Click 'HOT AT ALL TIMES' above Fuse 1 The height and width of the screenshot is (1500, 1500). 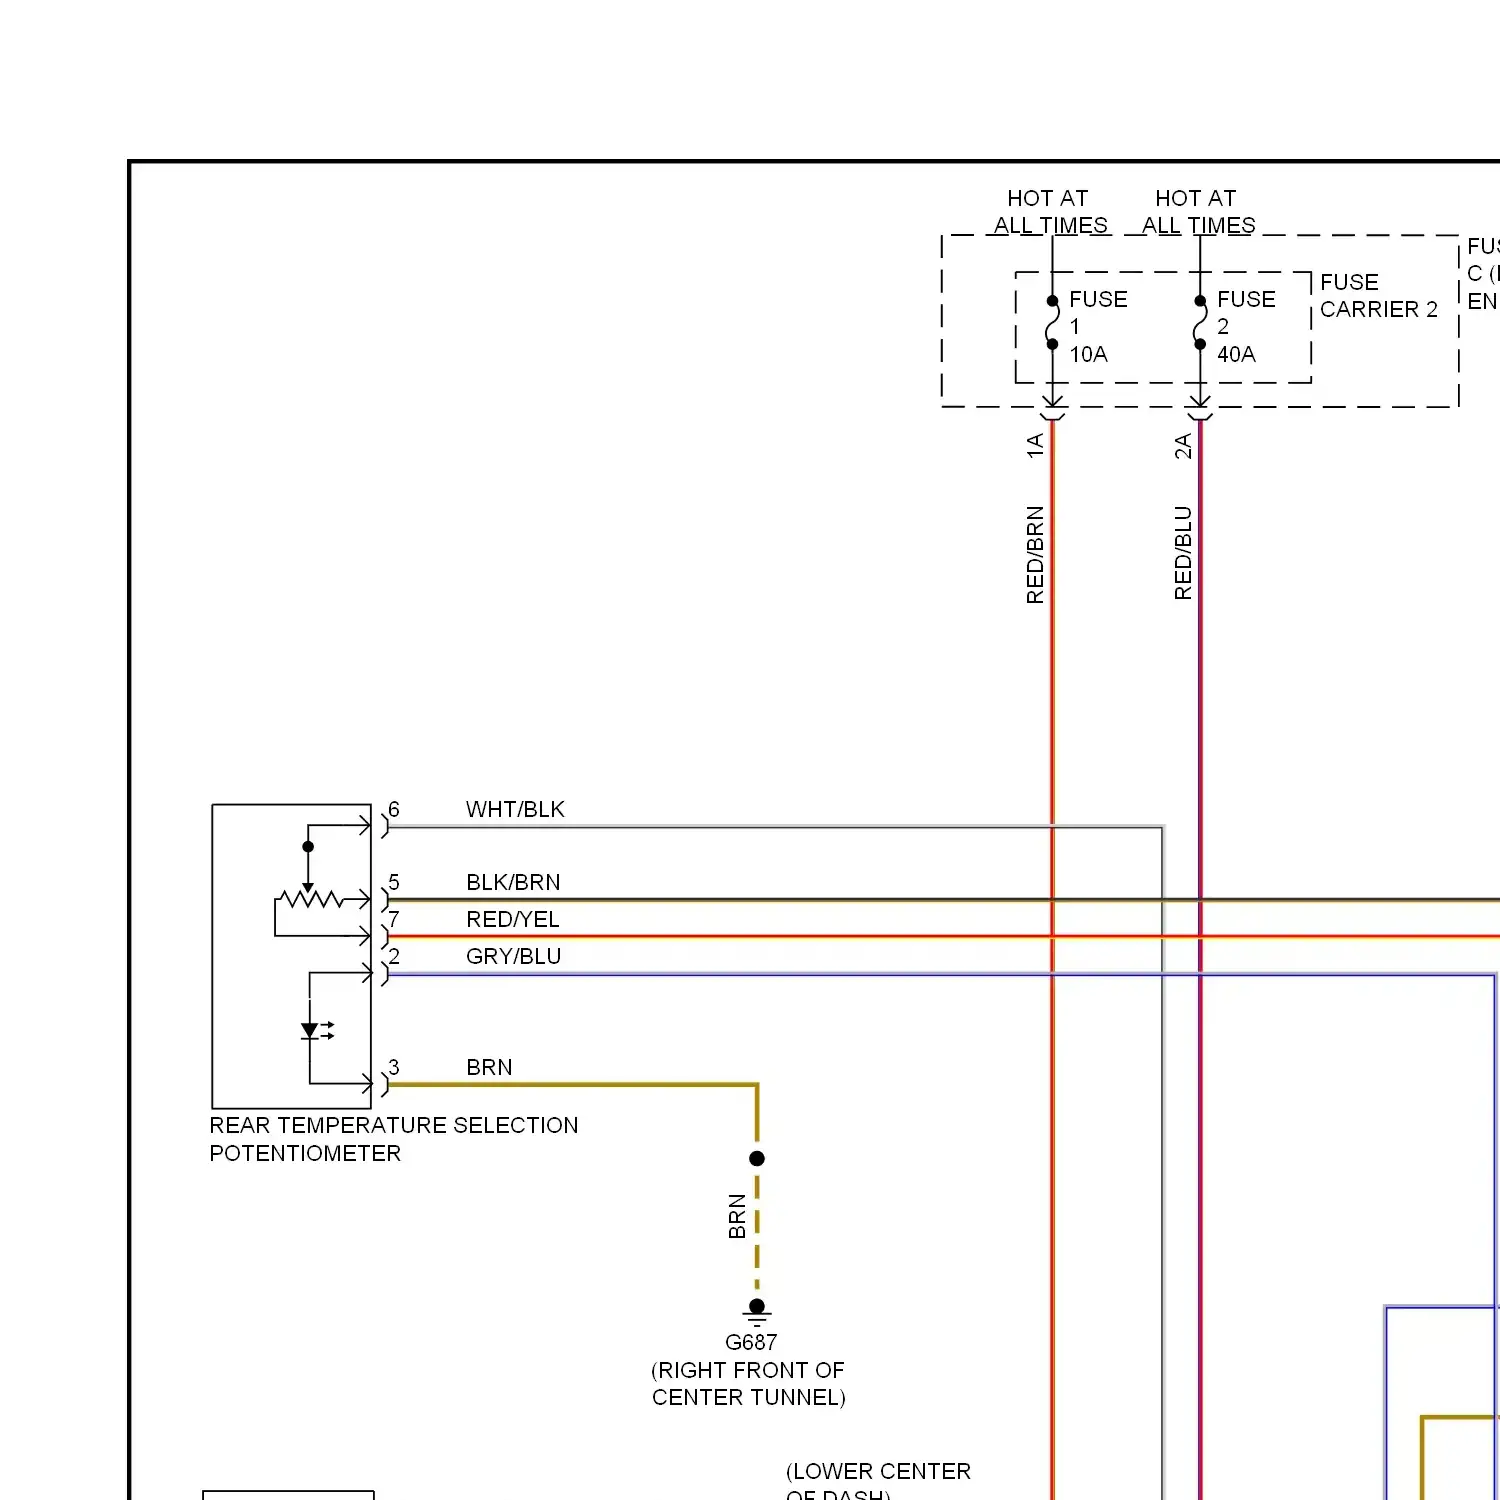(1050, 211)
